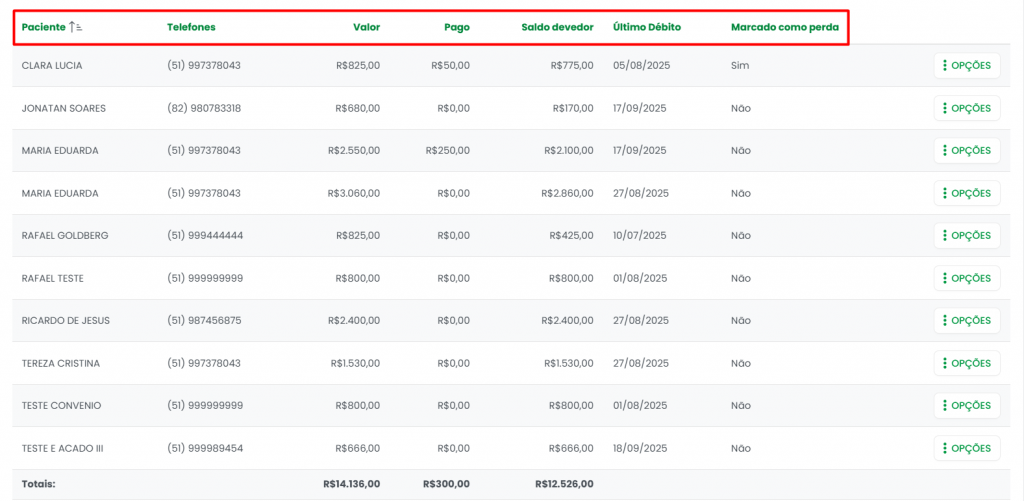
Task: Click three-dots icon in Teste Convenio's row
Action: tap(944, 406)
